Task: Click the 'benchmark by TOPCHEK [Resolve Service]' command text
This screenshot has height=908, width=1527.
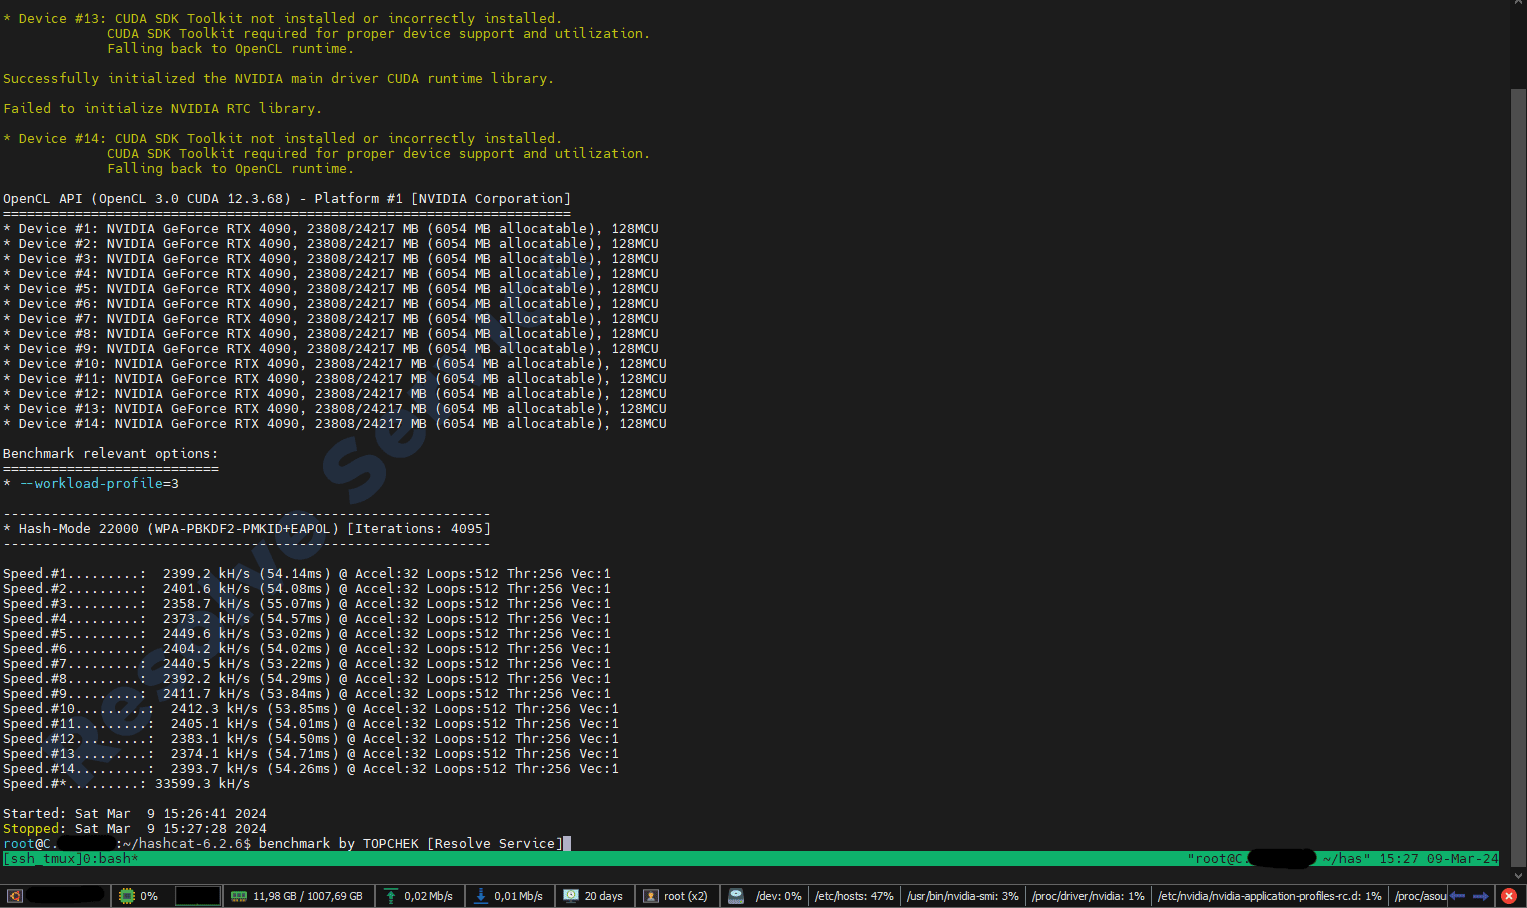Action: (x=411, y=844)
